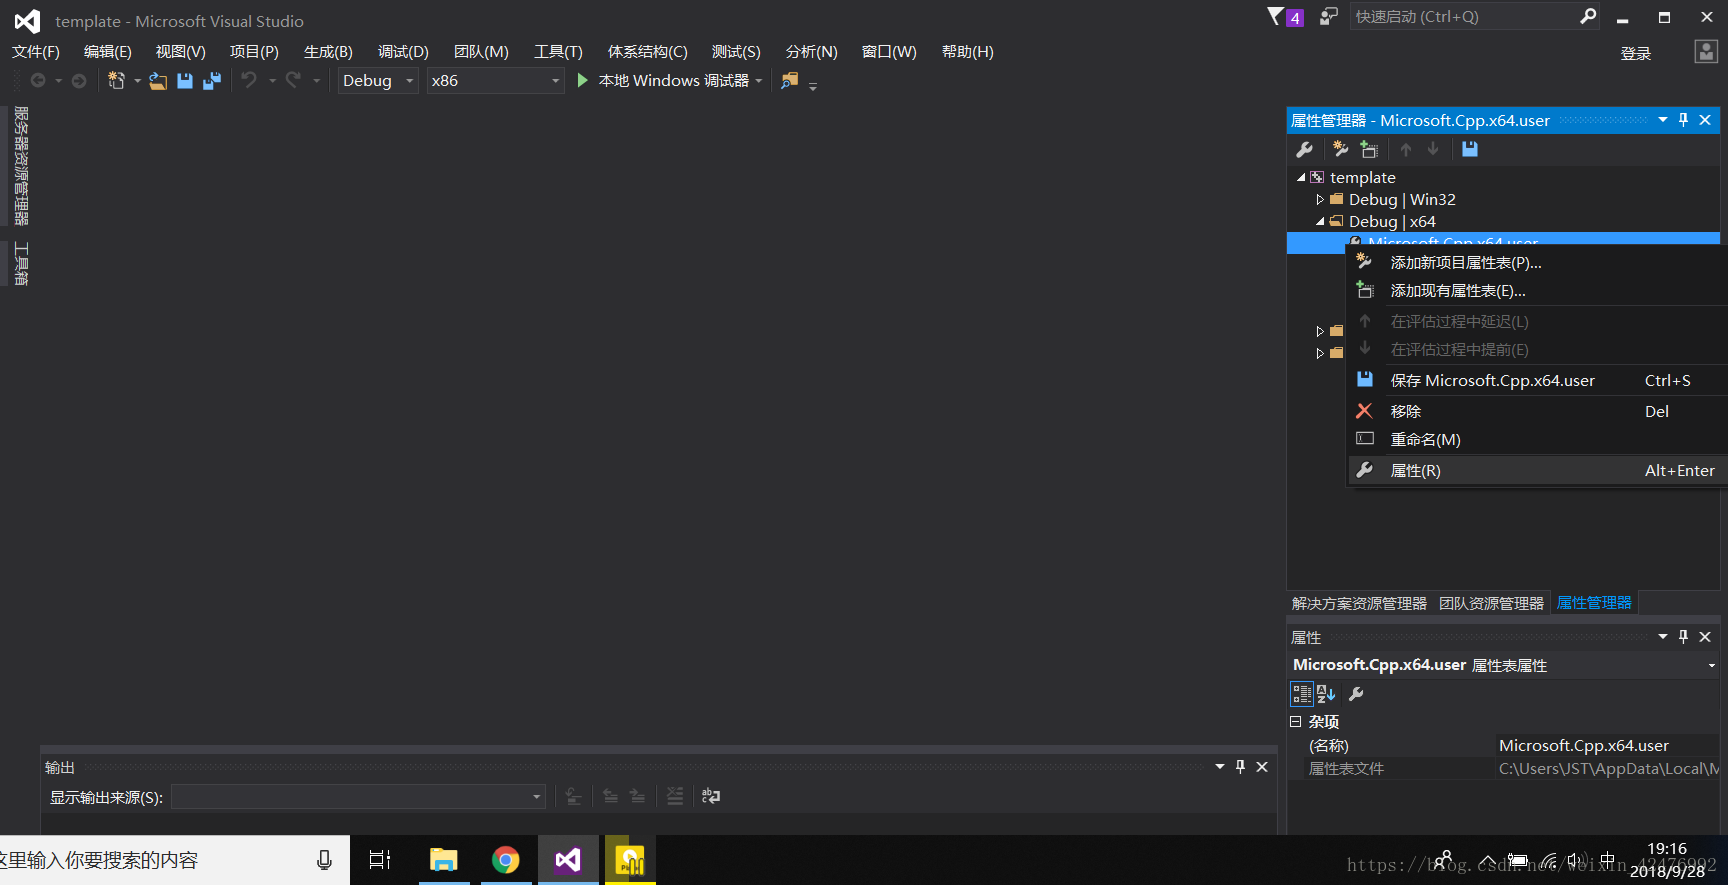The width and height of the screenshot is (1728, 885).
Task: Click the quick launch search magnifier icon
Action: [1588, 16]
